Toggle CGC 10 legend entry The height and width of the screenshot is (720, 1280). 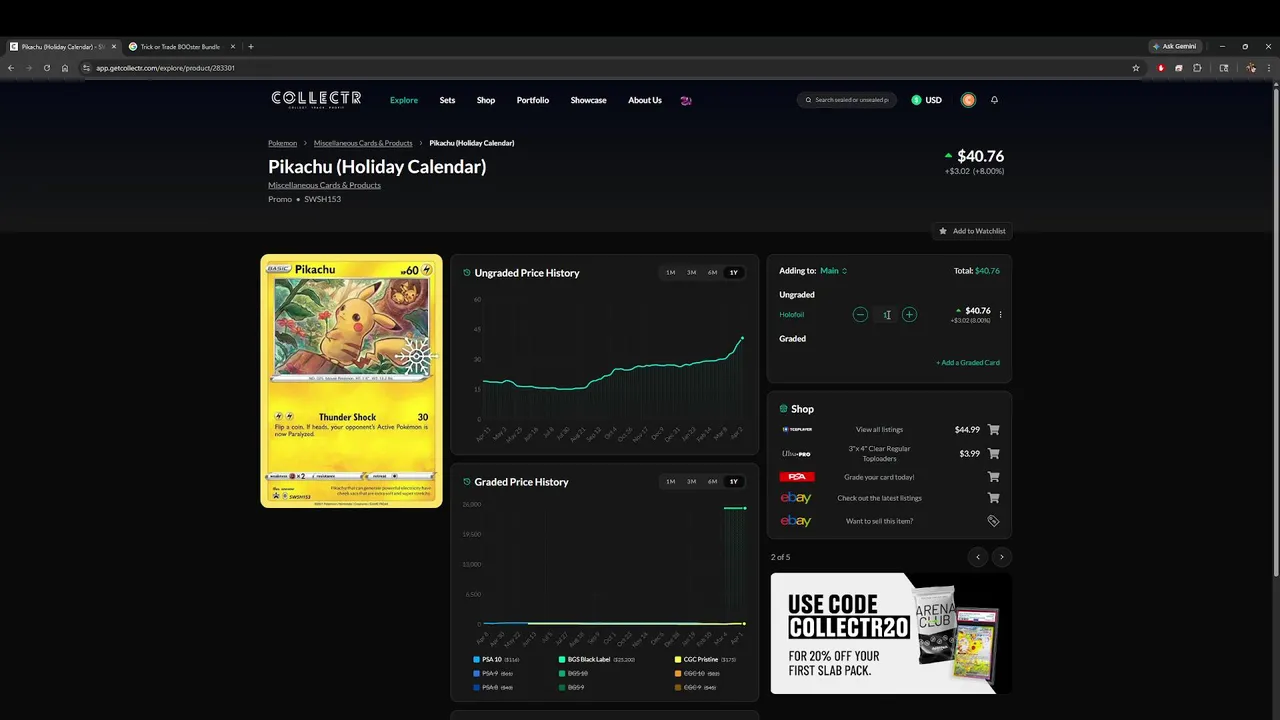(x=697, y=674)
